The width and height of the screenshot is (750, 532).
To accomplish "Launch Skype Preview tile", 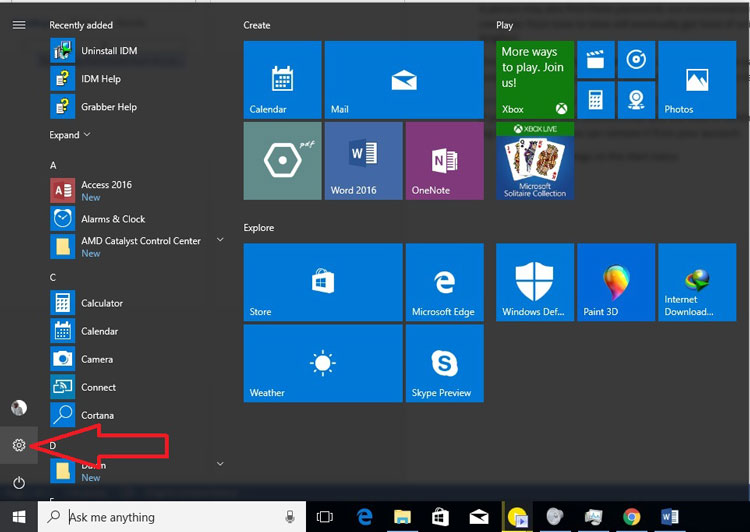I will point(444,364).
